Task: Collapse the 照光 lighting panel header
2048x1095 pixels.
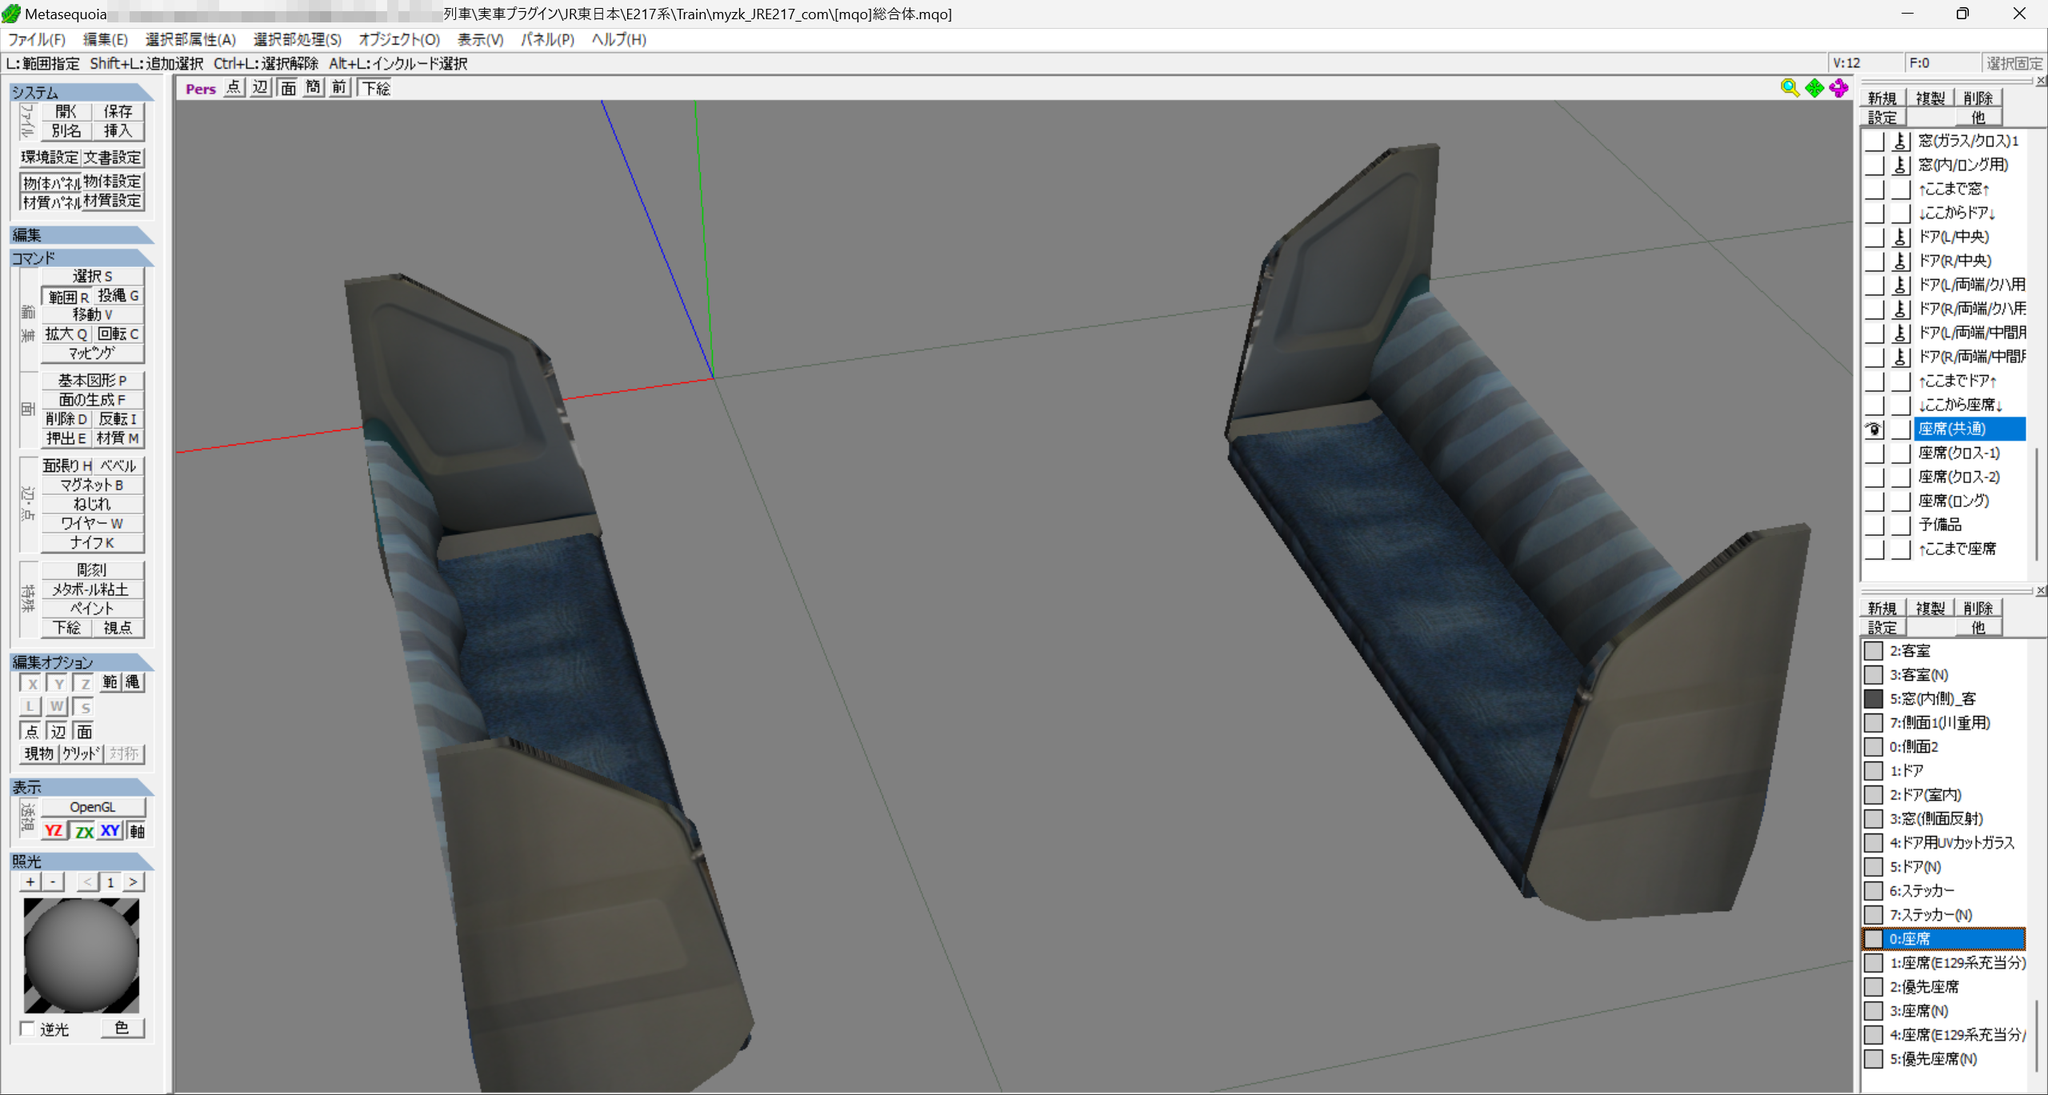Action: [x=81, y=861]
